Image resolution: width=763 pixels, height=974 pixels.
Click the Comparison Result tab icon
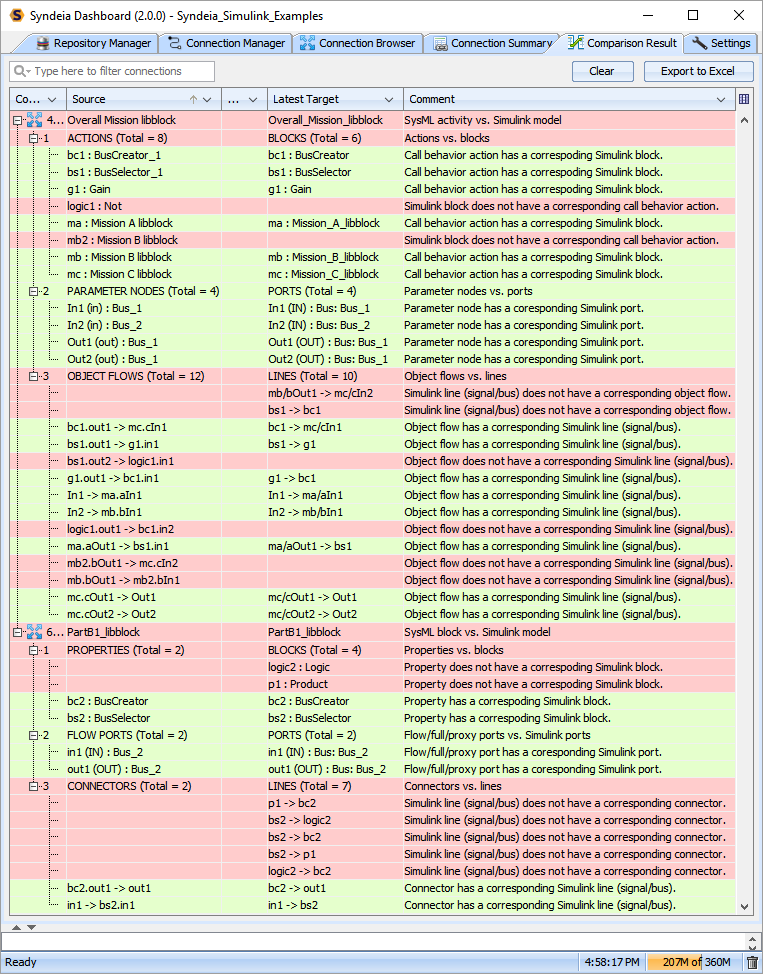point(575,43)
